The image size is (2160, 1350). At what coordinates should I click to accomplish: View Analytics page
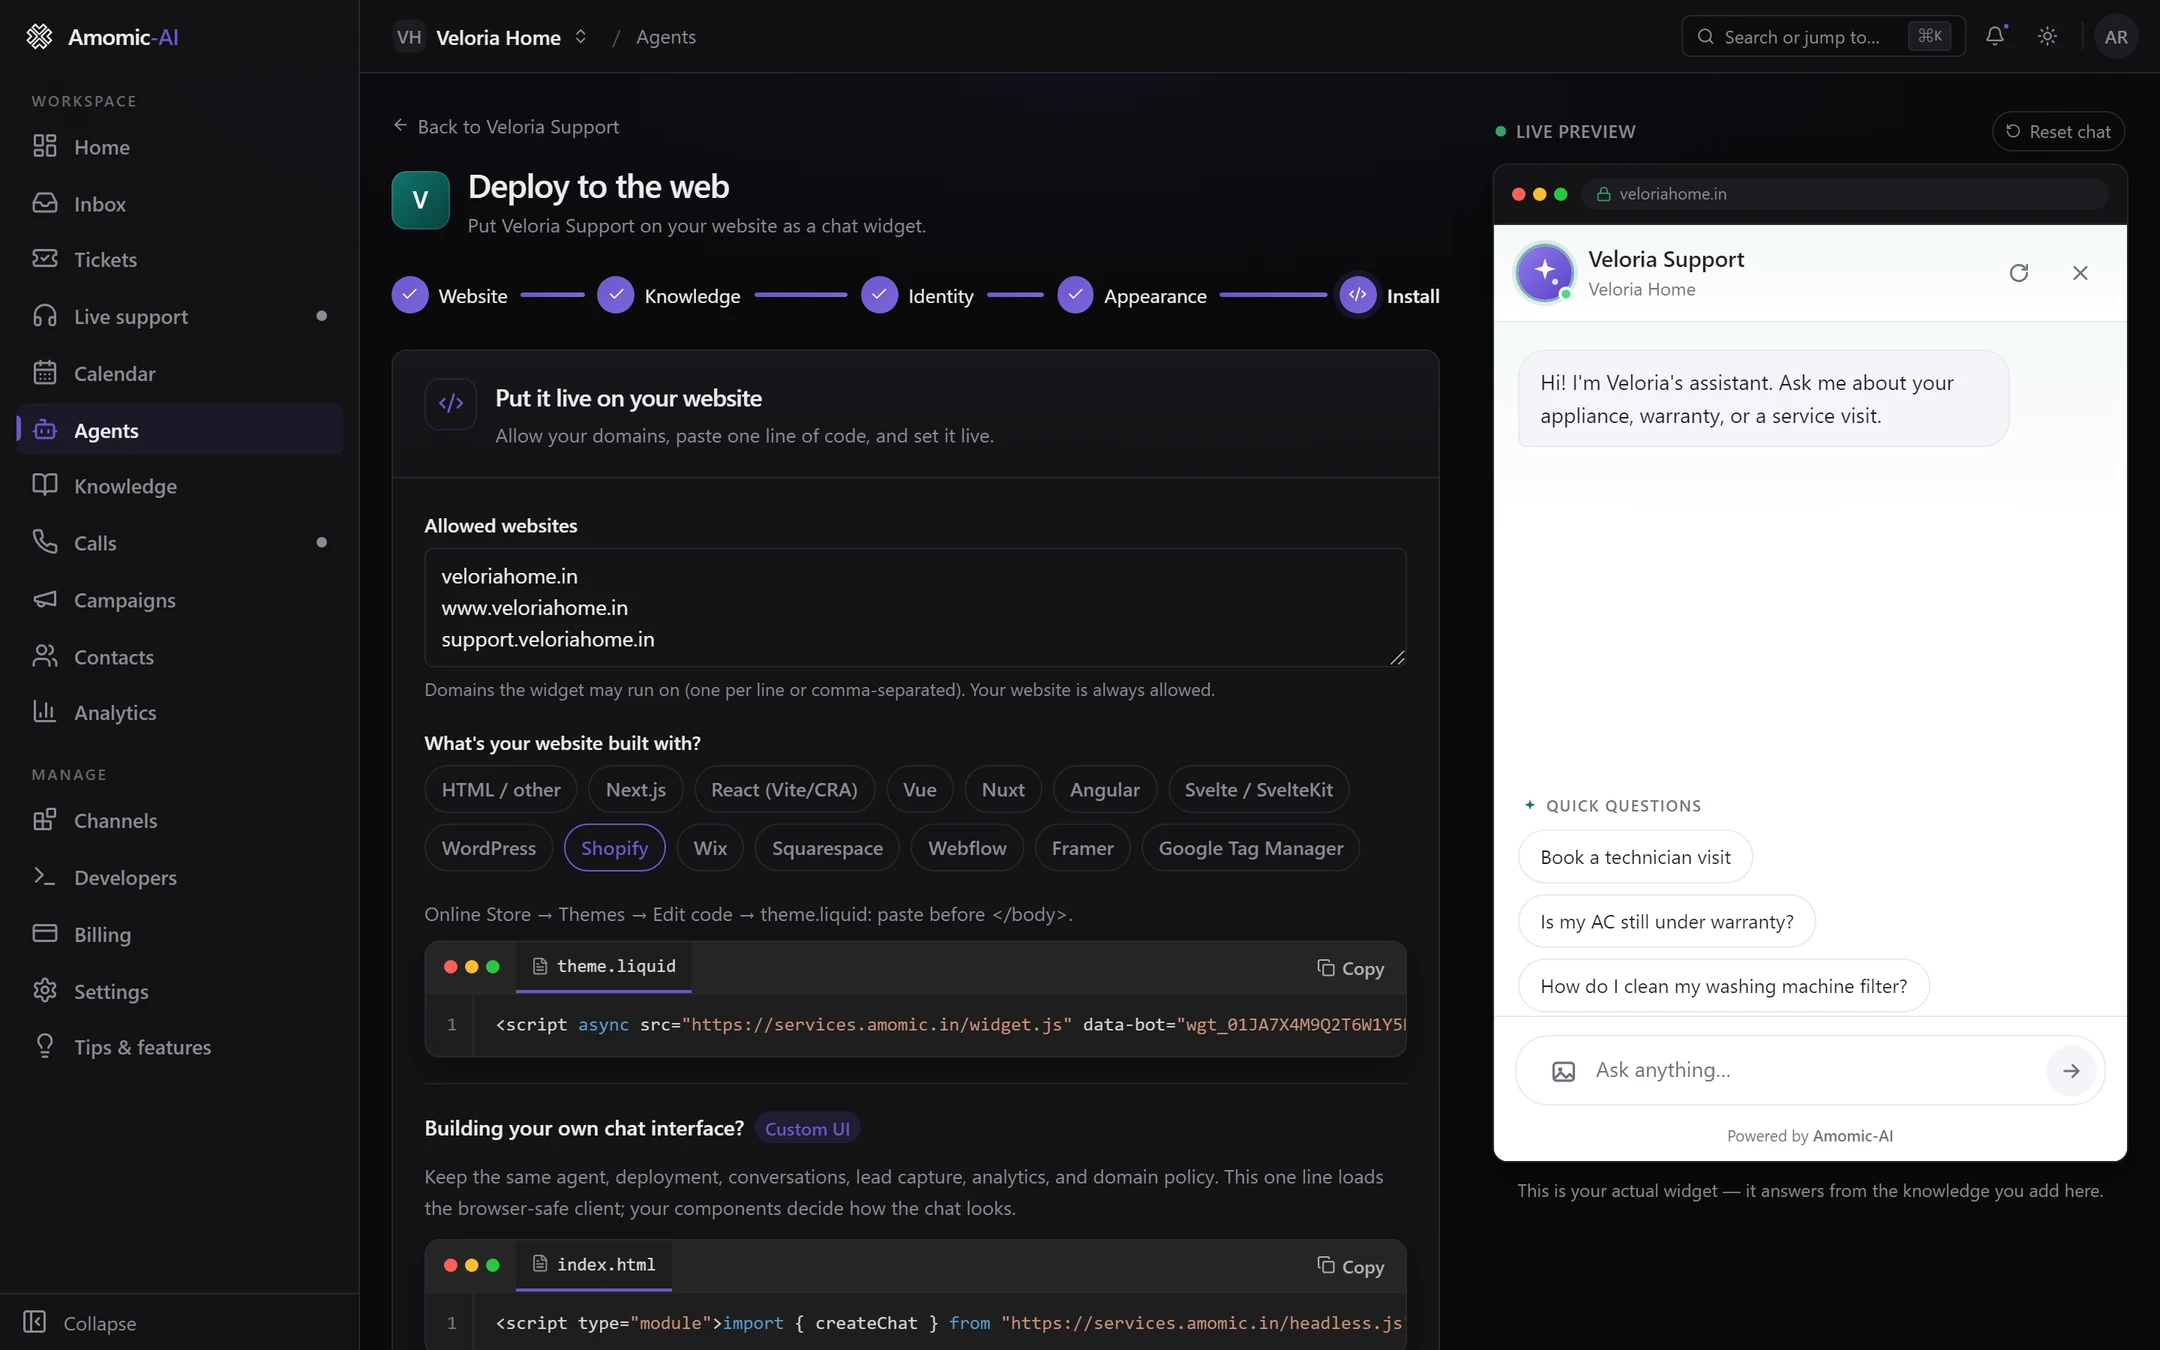[x=180, y=713]
